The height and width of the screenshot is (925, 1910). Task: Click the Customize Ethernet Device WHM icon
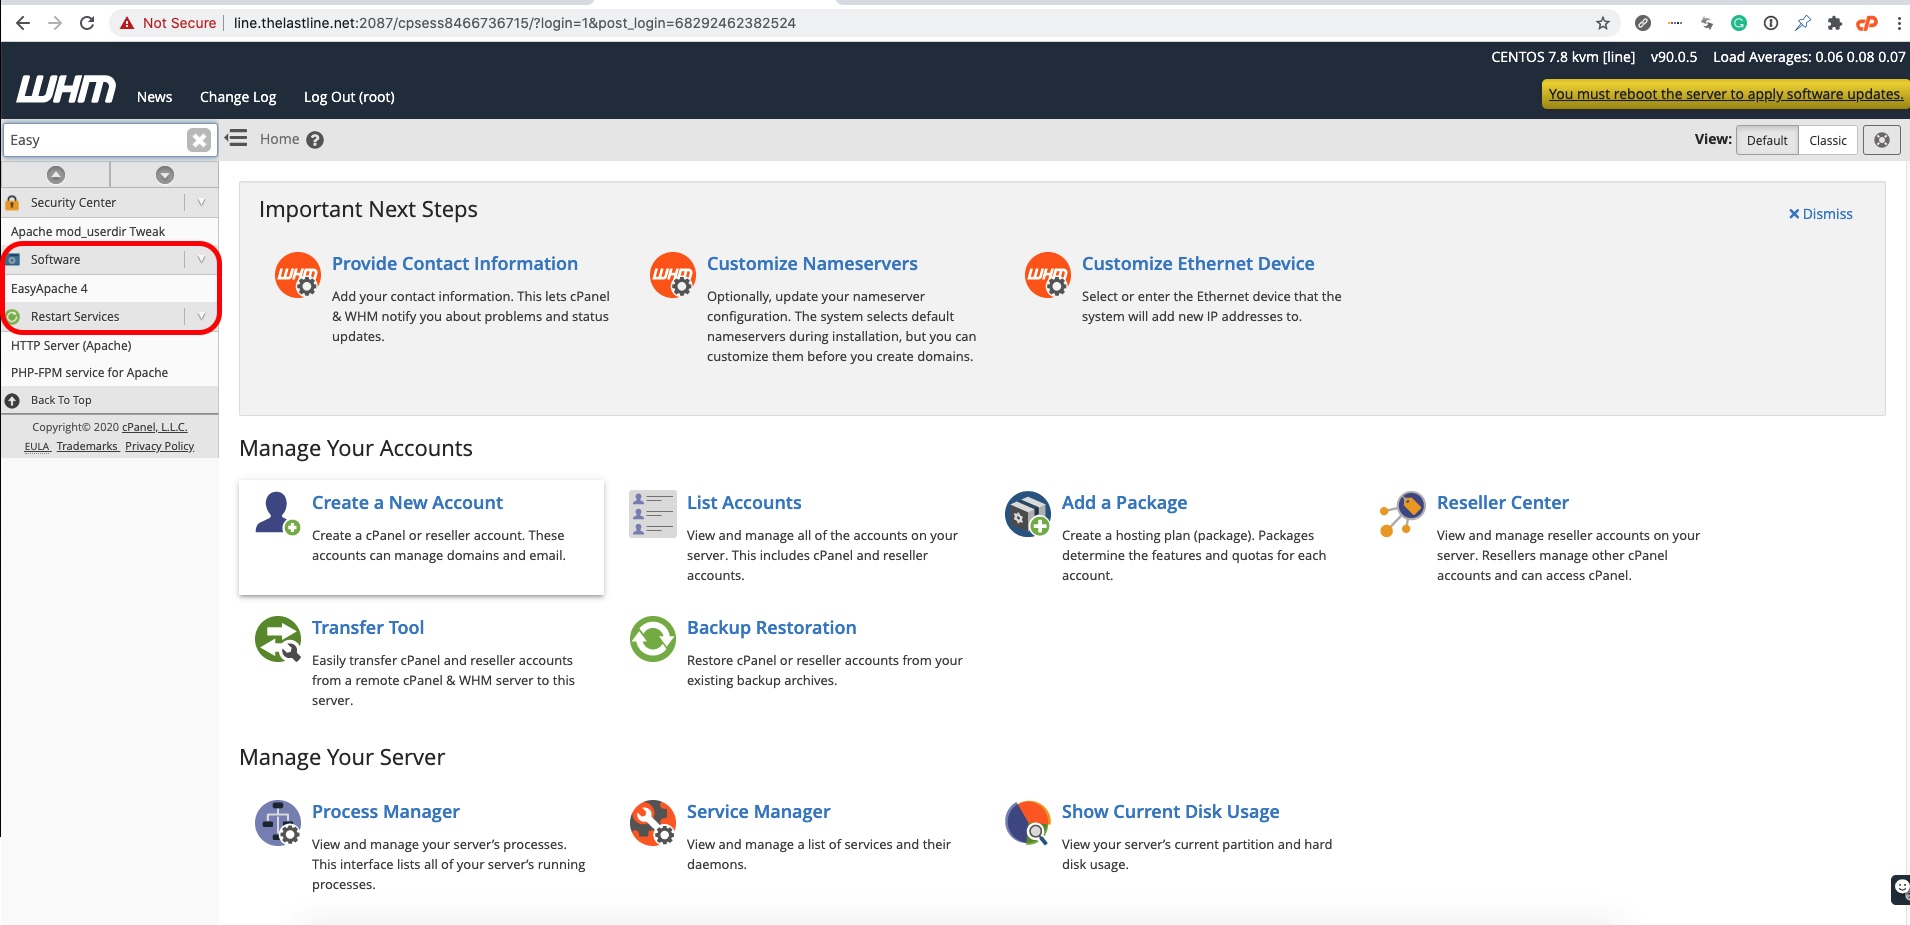[x=1047, y=275]
